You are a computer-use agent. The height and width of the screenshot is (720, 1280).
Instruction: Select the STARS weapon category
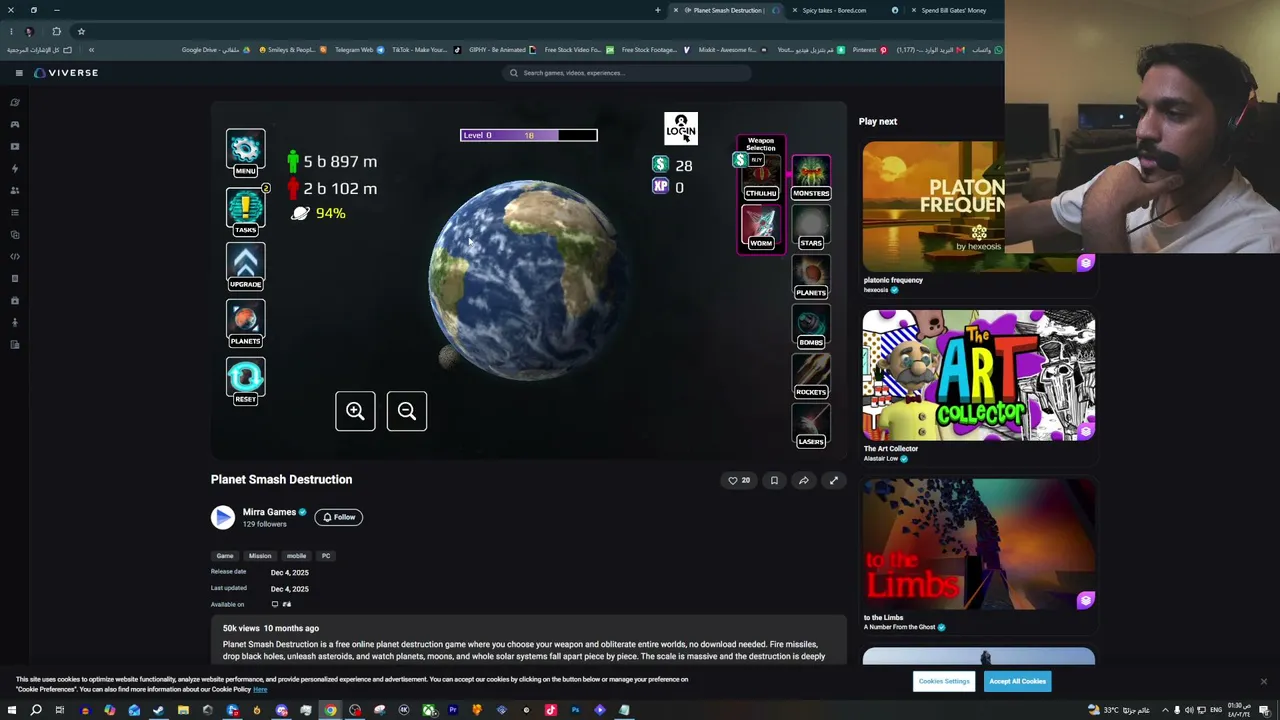pyautogui.click(x=811, y=228)
